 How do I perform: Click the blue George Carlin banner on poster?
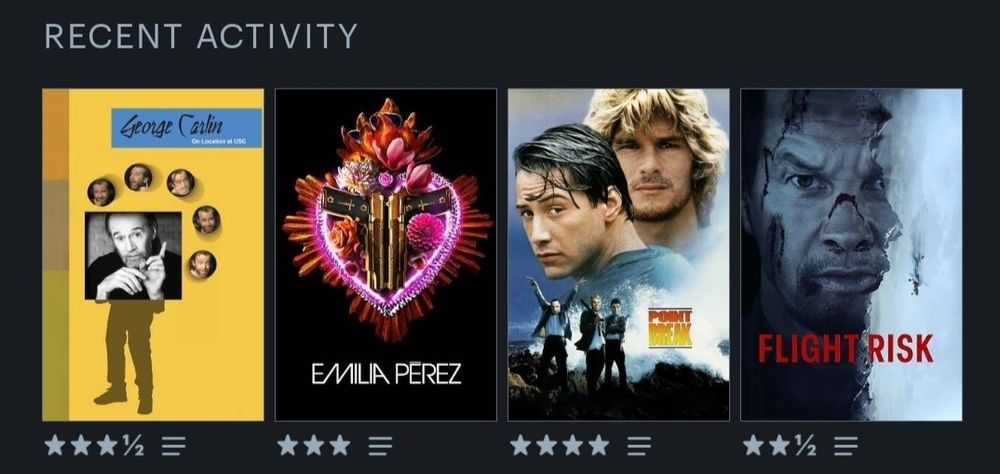[x=187, y=128]
